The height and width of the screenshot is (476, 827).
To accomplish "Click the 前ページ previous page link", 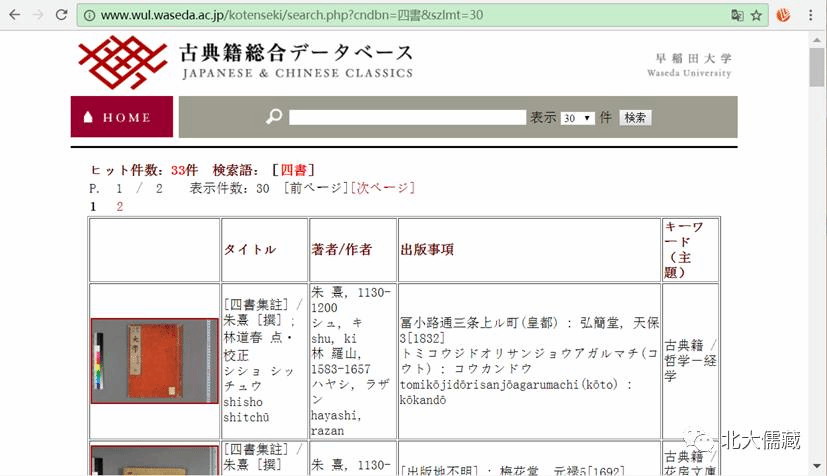I will pyautogui.click(x=315, y=188).
